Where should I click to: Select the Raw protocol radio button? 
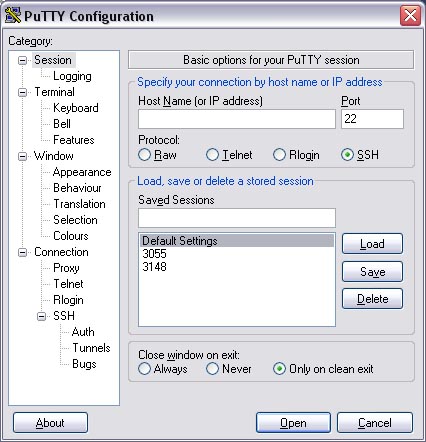pos(144,155)
